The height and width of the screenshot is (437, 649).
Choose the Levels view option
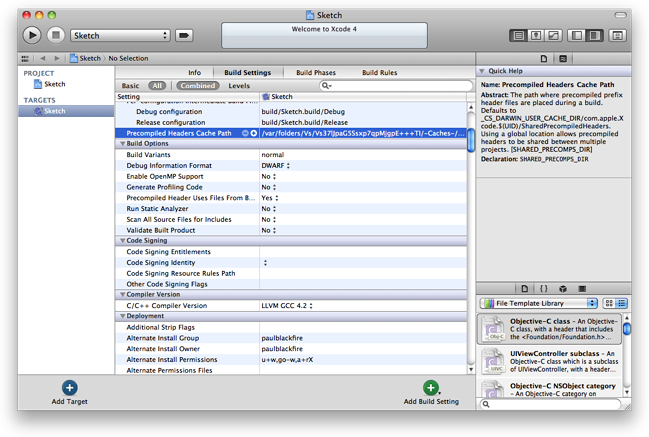coord(239,86)
